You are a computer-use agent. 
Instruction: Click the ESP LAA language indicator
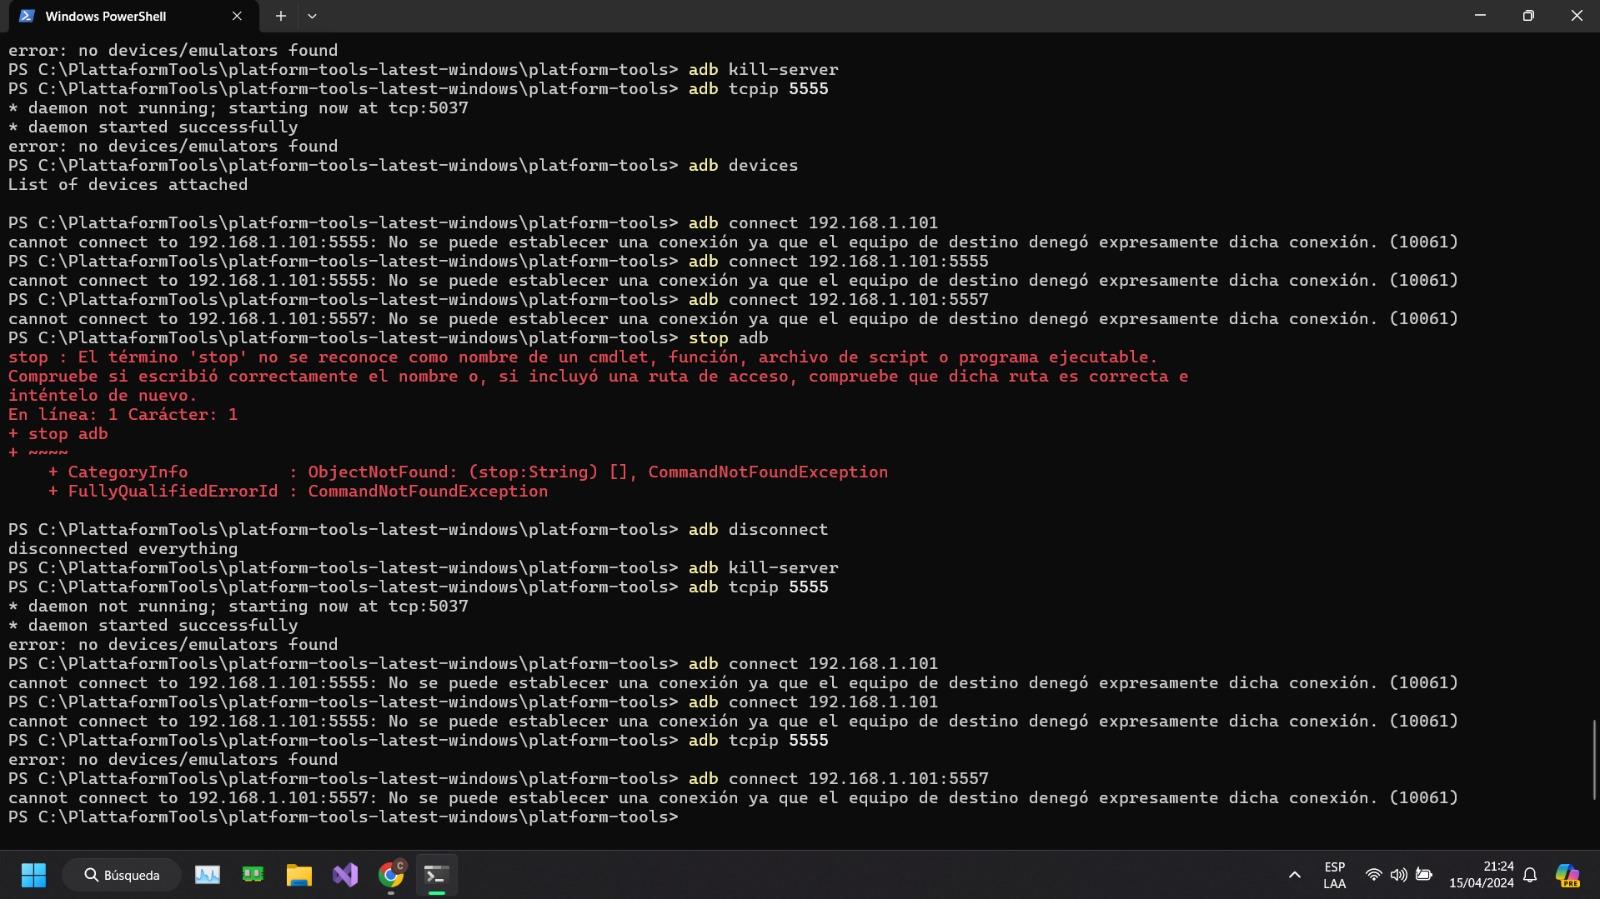1334,875
